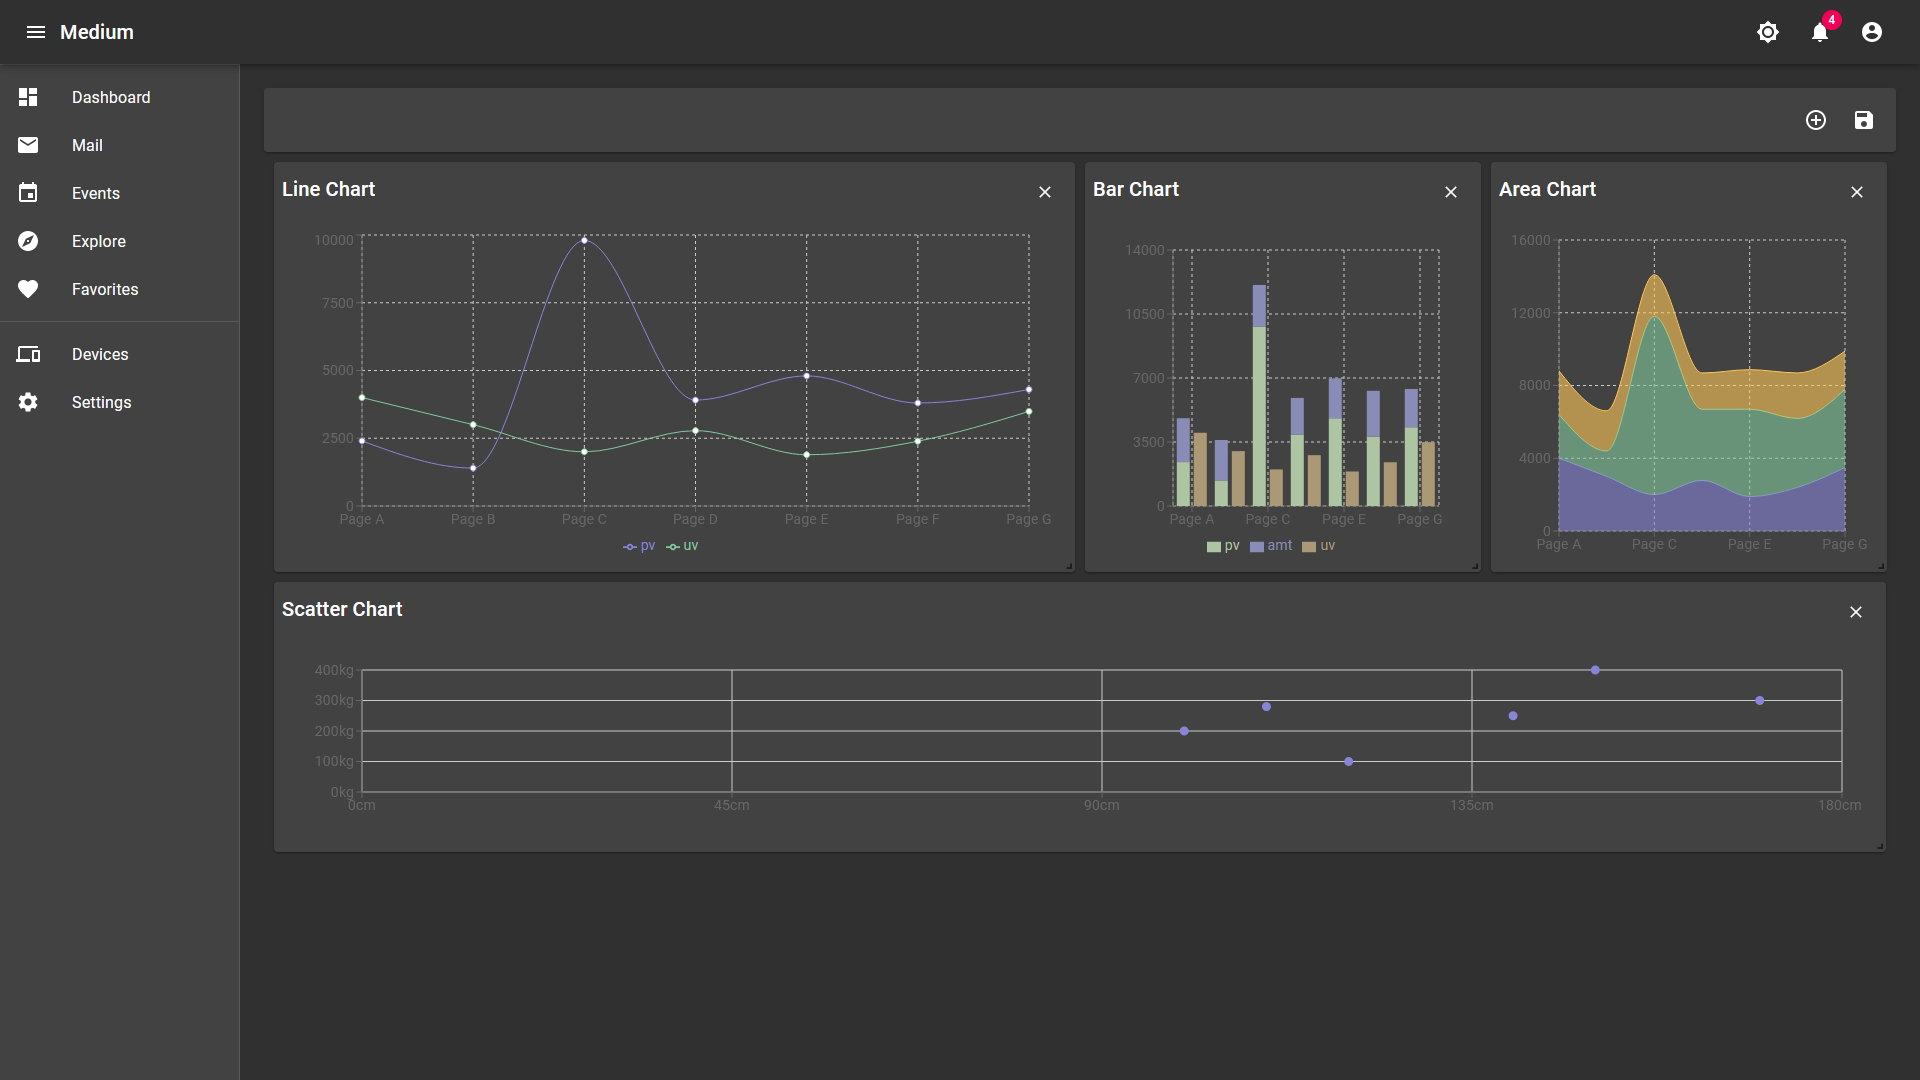The width and height of the screenshot is (1920, 1080).
Task: Open Devices from the sidebar
Action: [100, 354]
